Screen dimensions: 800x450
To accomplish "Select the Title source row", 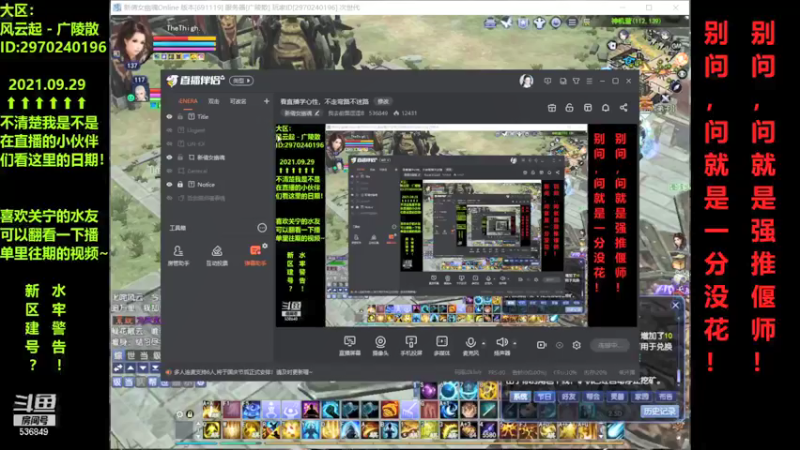I will [x=217, y=116].
